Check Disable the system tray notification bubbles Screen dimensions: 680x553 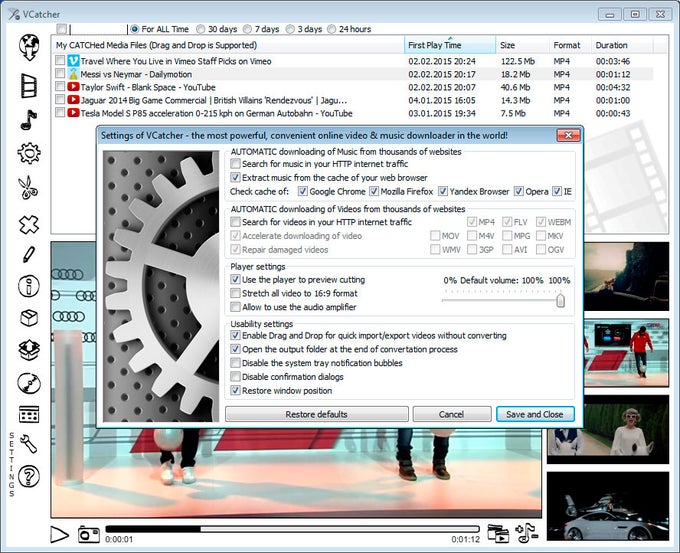point(235,363)
